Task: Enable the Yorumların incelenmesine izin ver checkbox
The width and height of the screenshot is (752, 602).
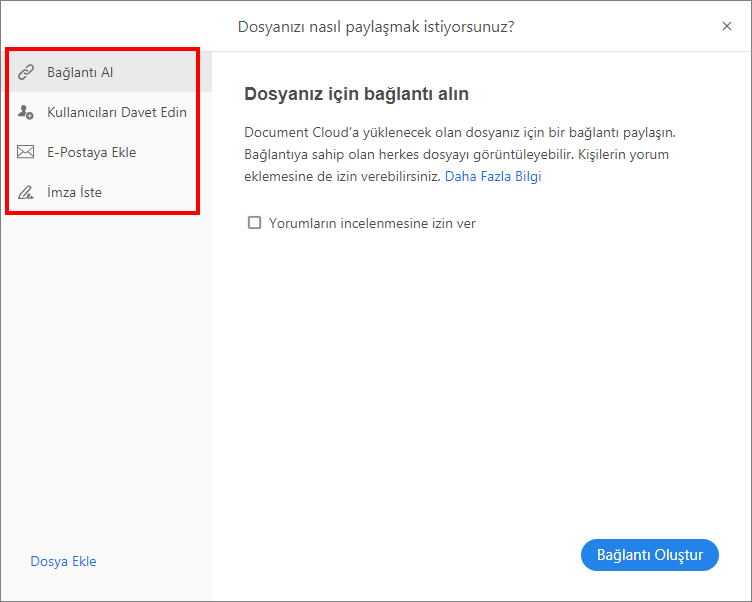Action: (254, 223)
